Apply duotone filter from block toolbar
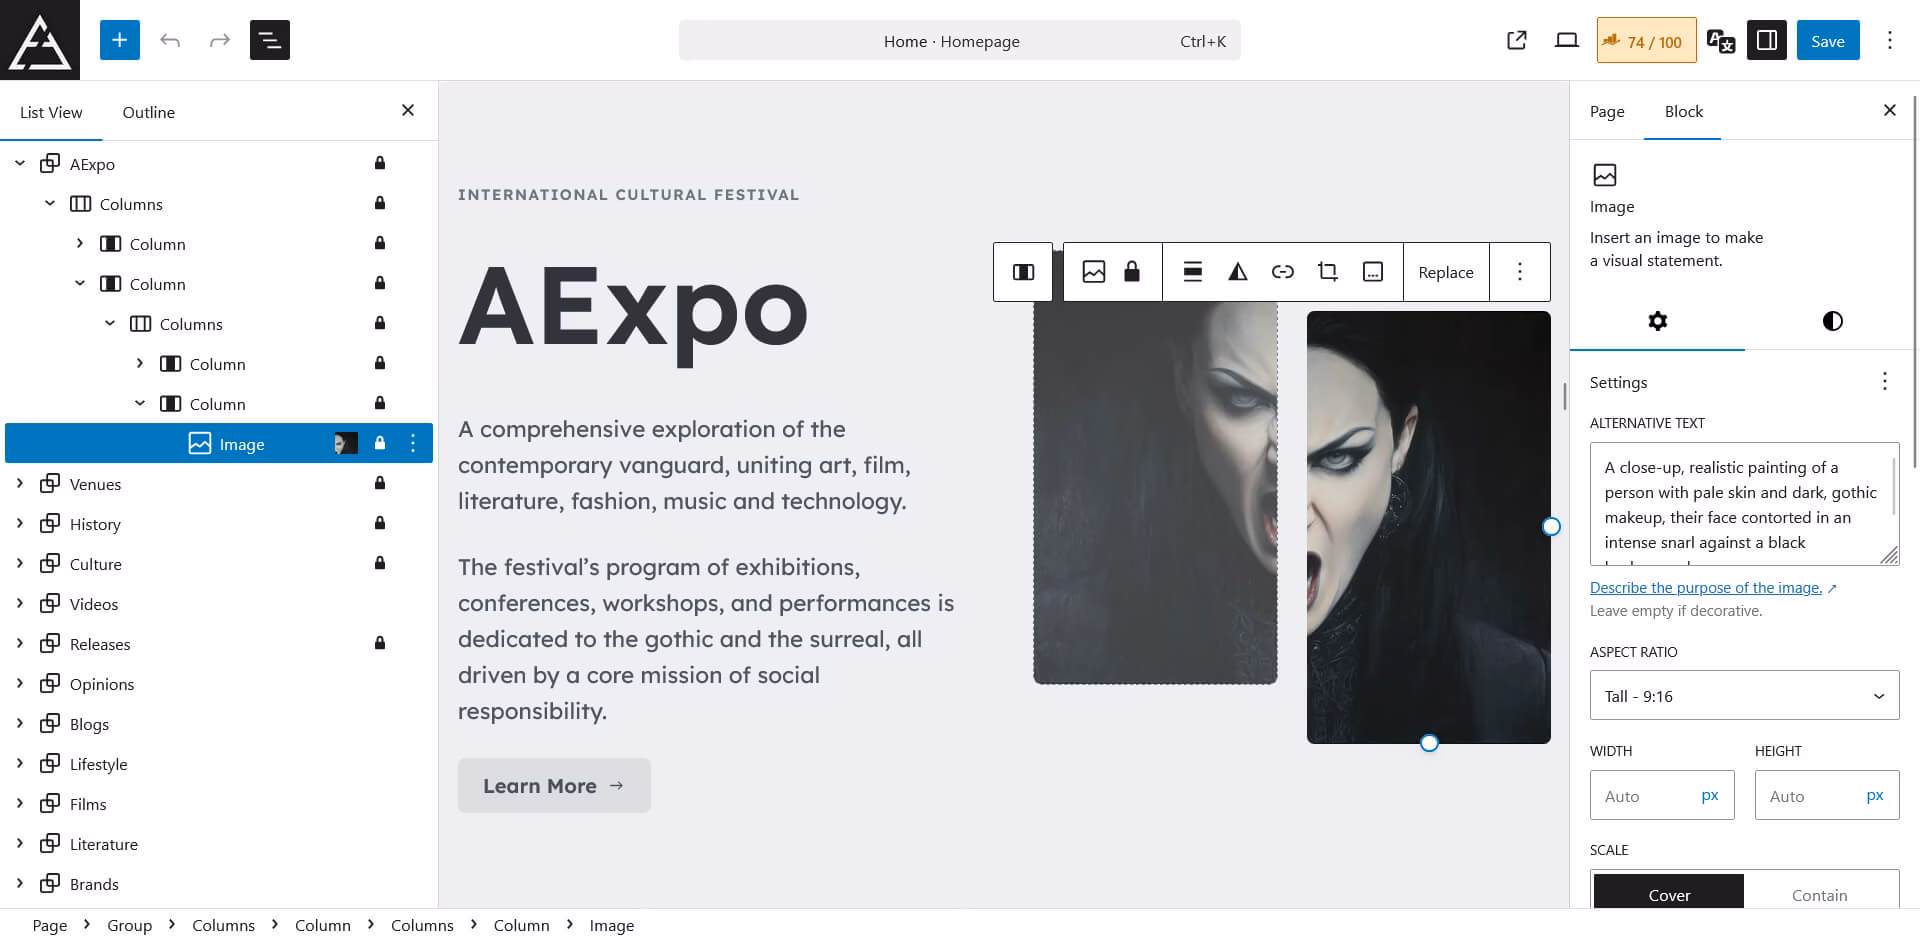1920x938 pixels. 1237,272
